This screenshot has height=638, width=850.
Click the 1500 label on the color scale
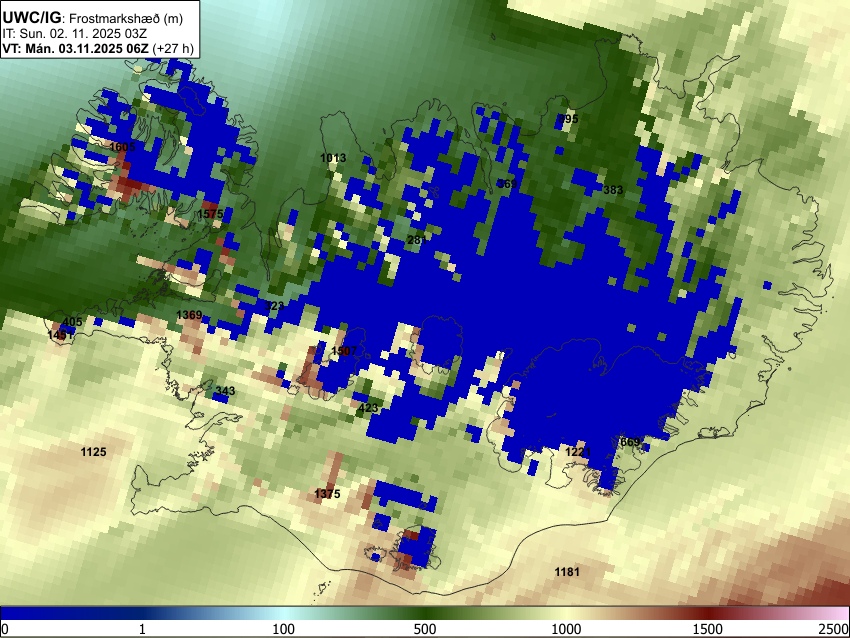(x=708, y=629)
